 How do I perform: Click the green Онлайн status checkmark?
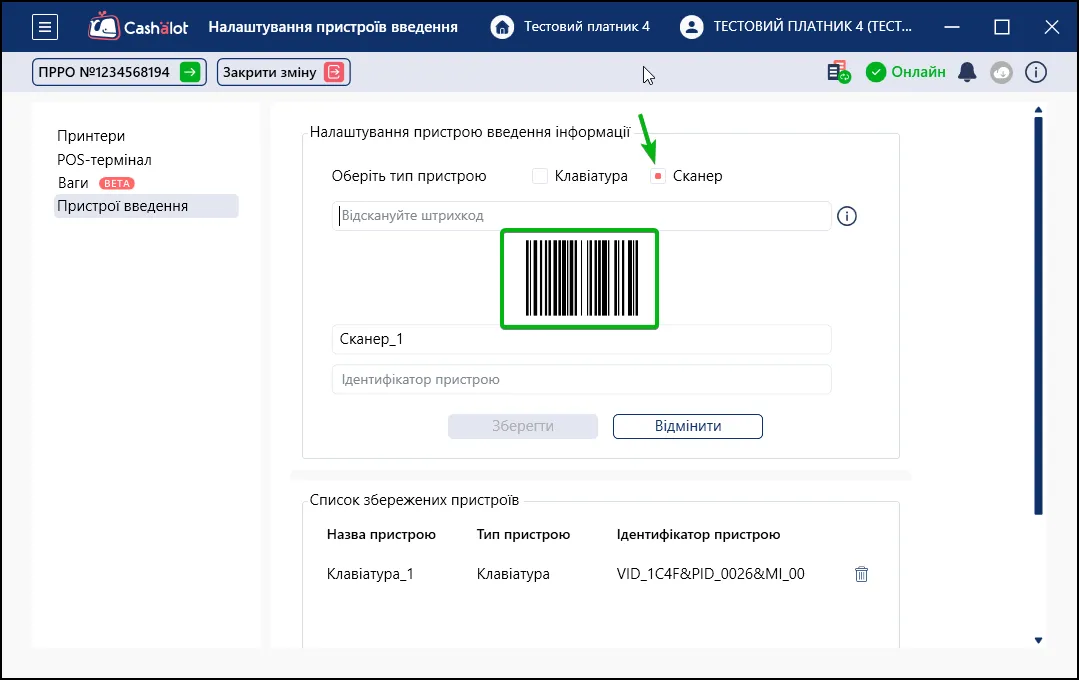876,72
